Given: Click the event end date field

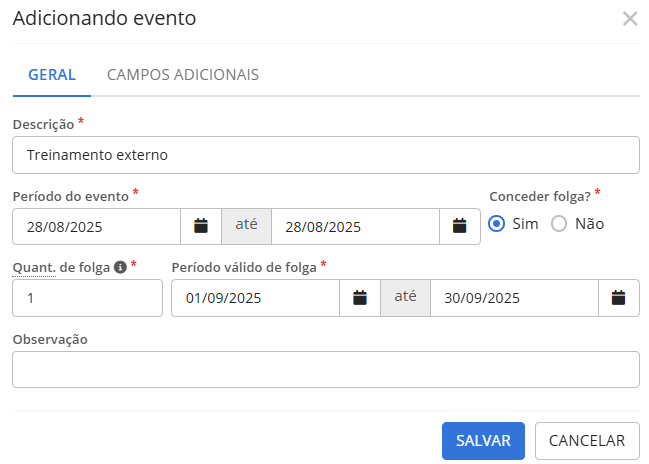Looking at the screenshot, I should click(355, 226).
